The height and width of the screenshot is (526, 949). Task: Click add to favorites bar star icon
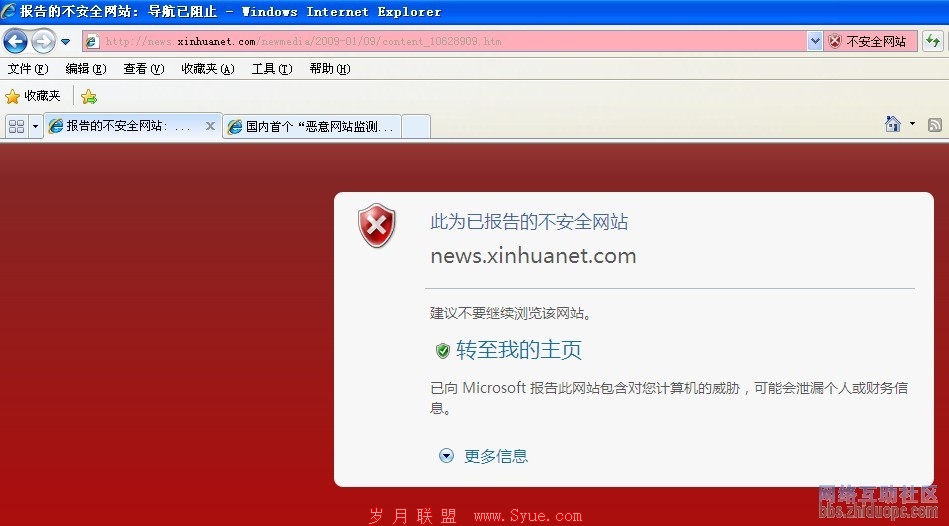tap(88, 96)
